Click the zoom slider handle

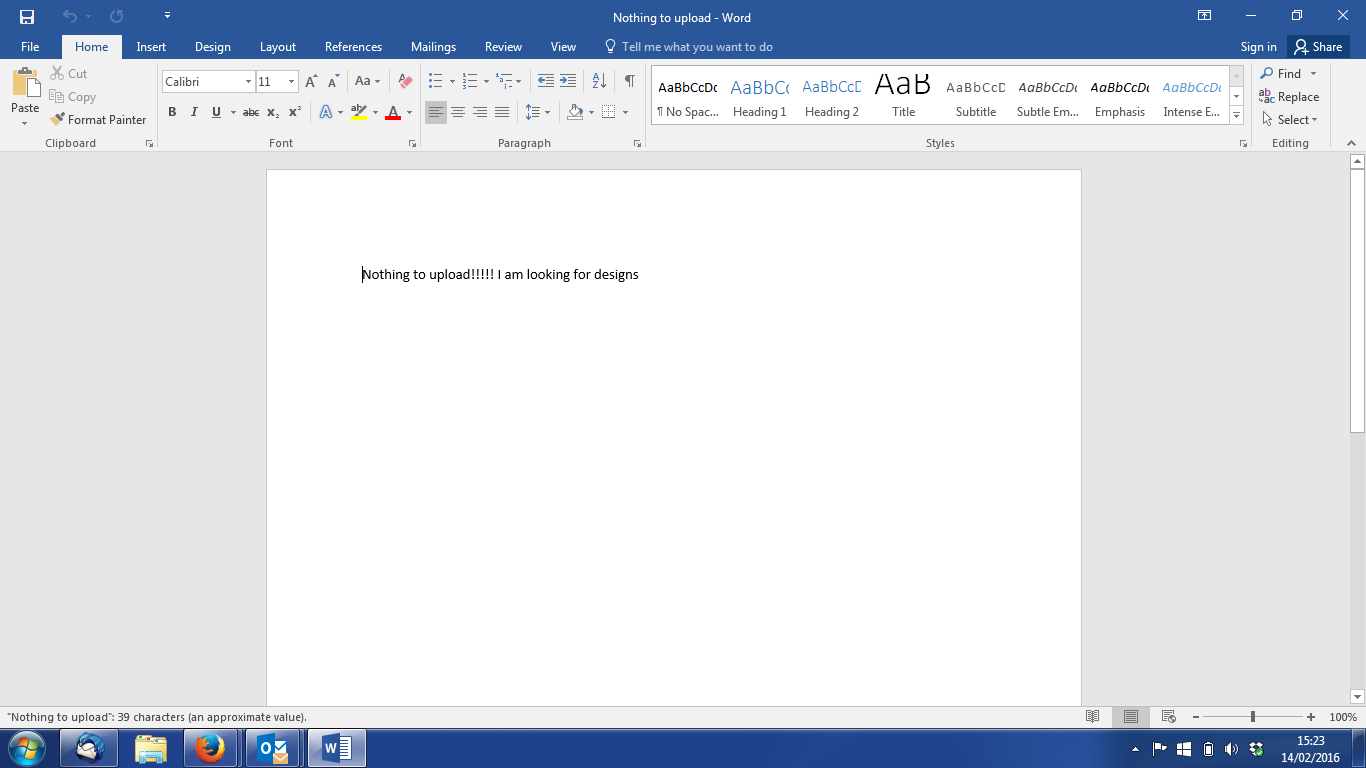tap(1252, 717)
